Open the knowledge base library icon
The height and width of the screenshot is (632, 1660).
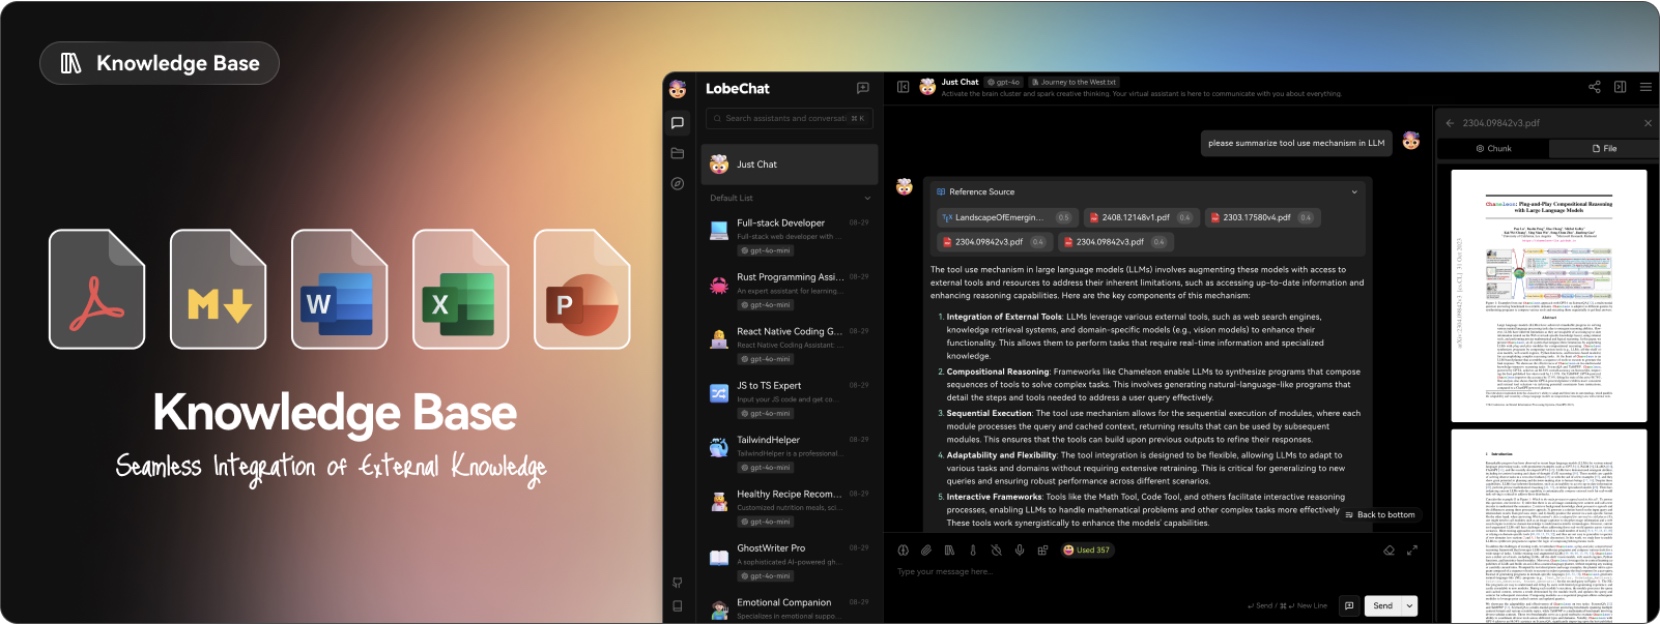point(949,550)
